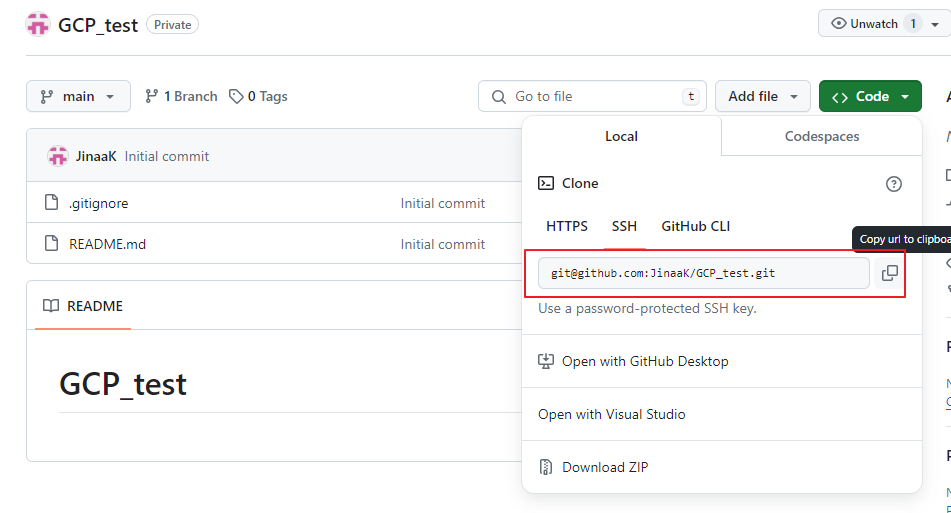
Task: Select the GitHub CLI clone tab
Action: click(696, 226)
